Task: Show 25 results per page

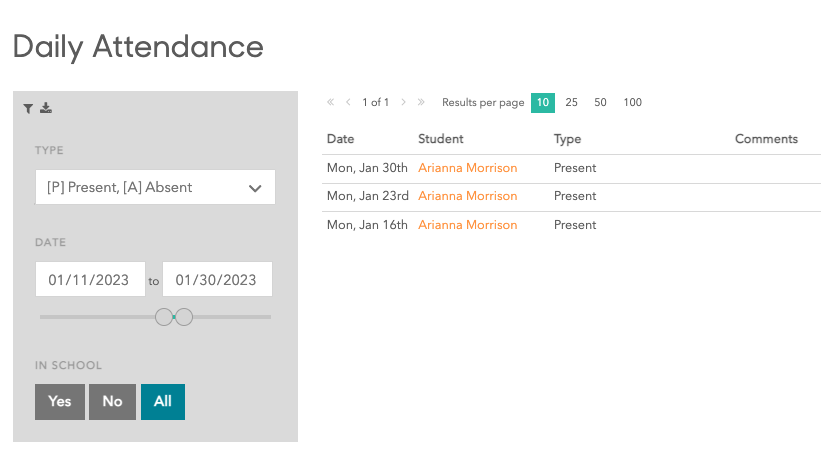Action: (571, 102)
